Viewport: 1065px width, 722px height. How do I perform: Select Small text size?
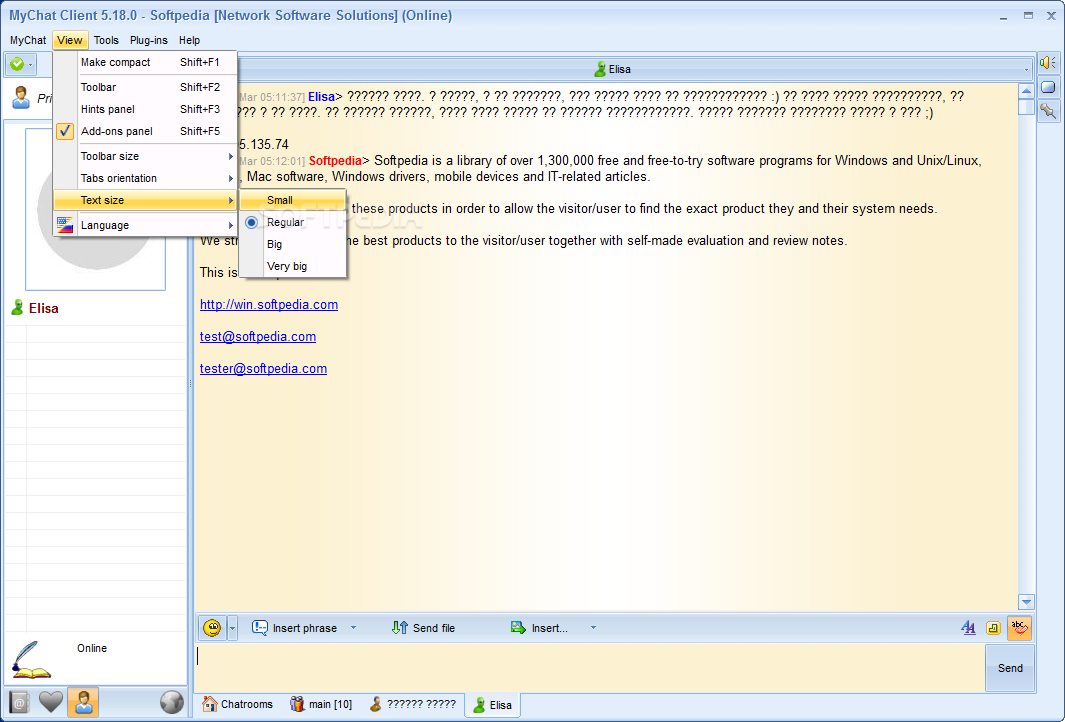click(293, 200)
